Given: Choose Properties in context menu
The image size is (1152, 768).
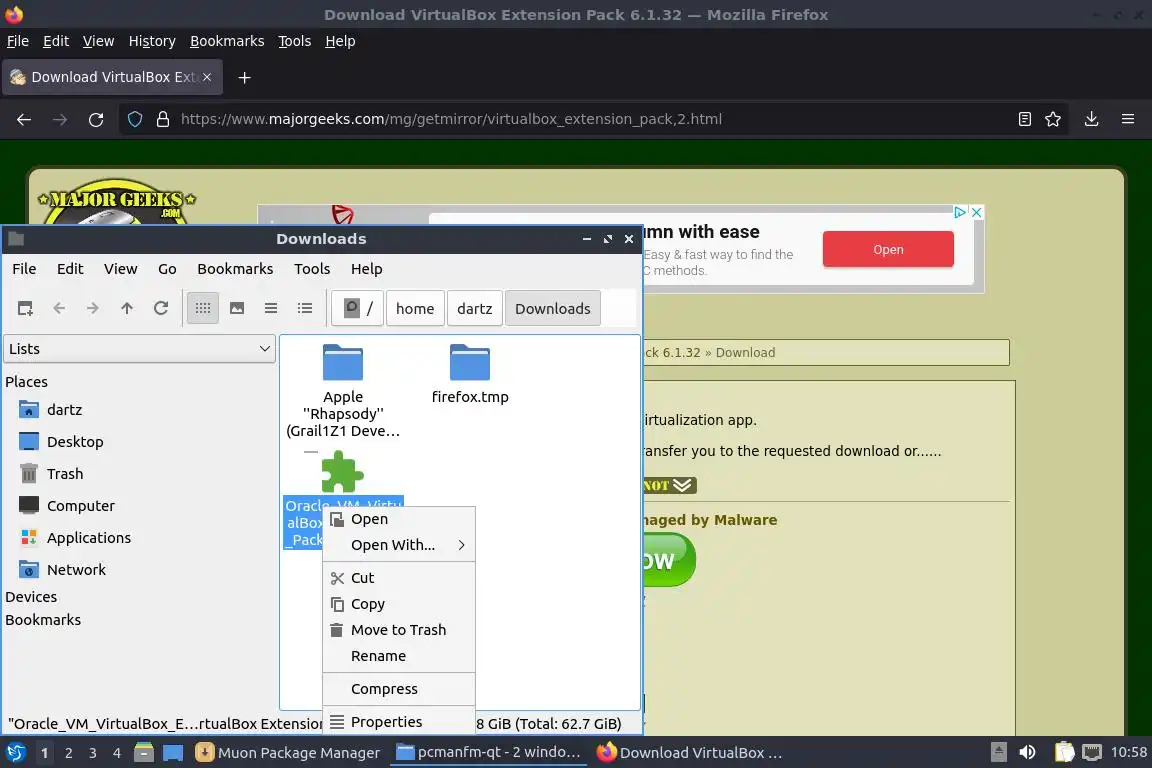Looking at the screenshot, I should (399, 722).
